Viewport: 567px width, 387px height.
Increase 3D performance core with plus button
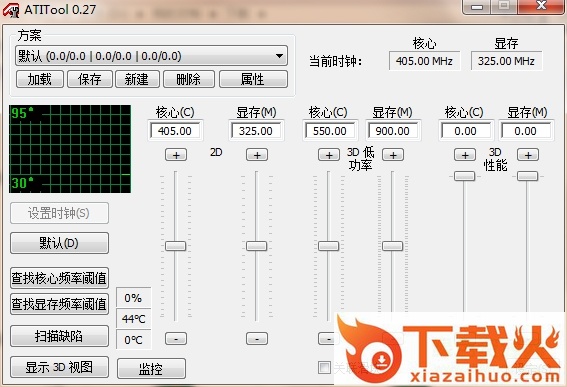[465, 155]
